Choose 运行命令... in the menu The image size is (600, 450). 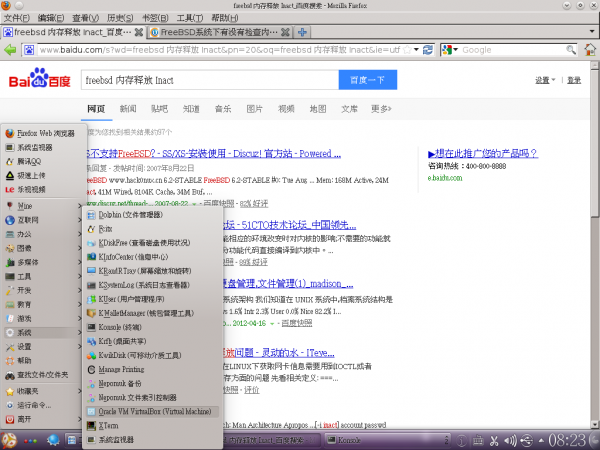pos(44,405)
